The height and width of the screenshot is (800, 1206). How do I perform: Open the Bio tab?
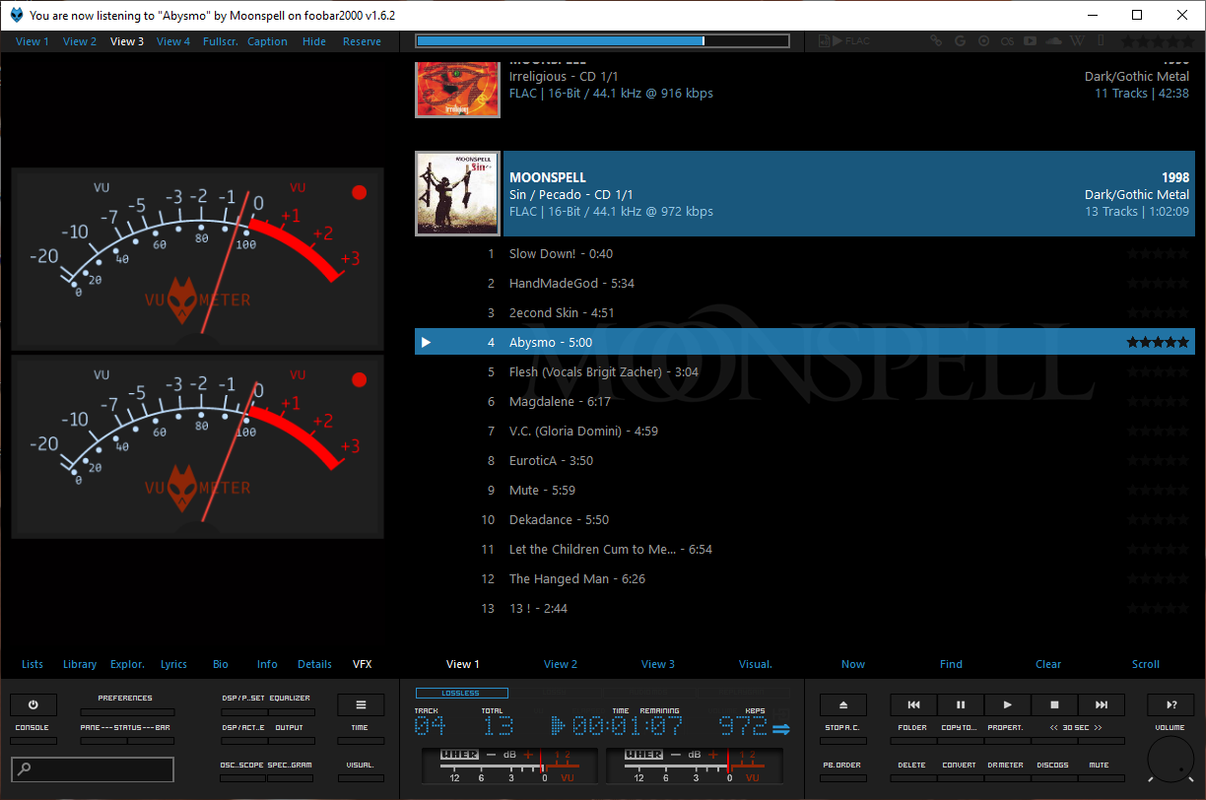pyautogui.click(x=221, y=664)
